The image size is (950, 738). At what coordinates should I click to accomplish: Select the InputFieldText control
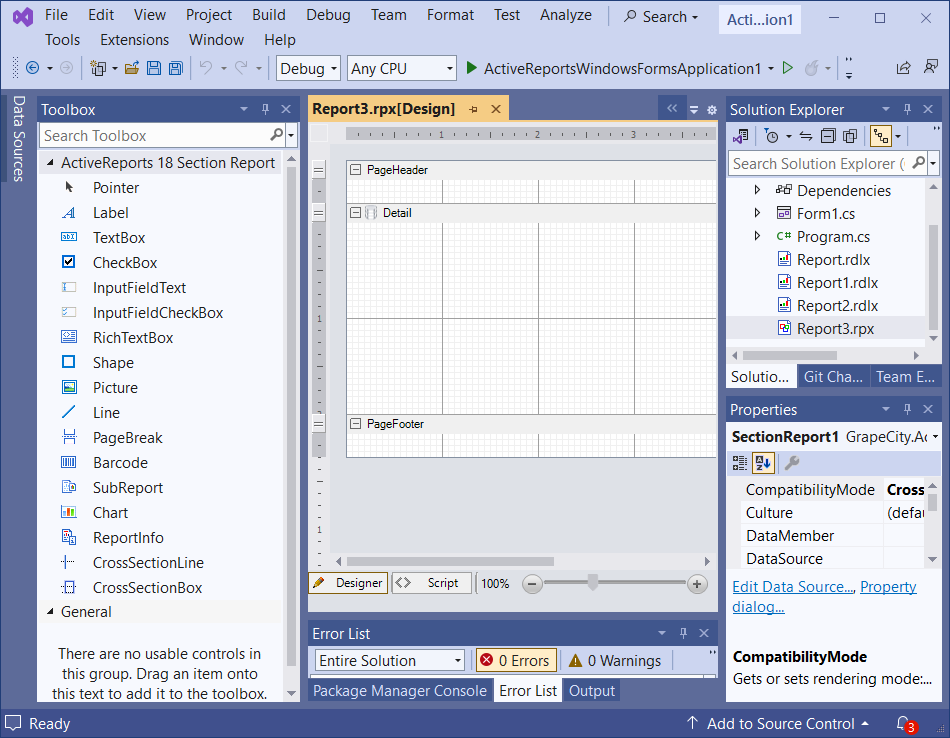[x=139, y=288]
